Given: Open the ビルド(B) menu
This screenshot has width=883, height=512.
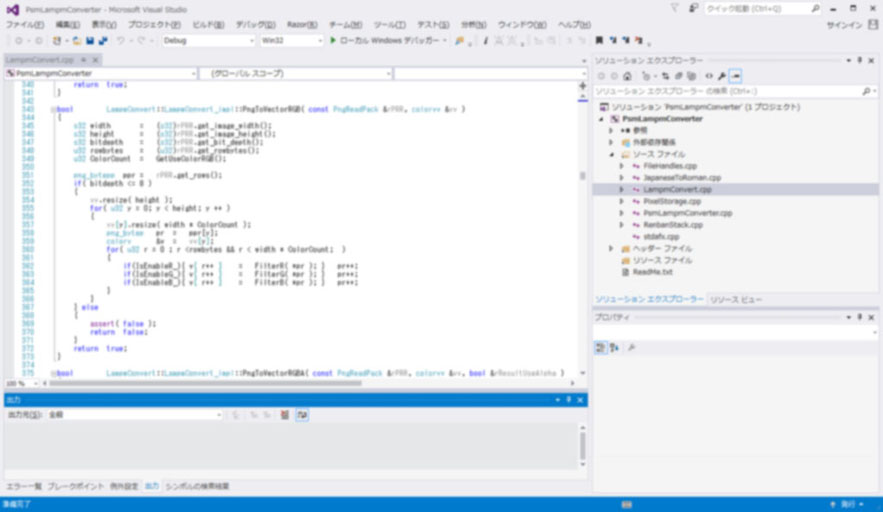Looking at the screenshot, I should 208,25.
